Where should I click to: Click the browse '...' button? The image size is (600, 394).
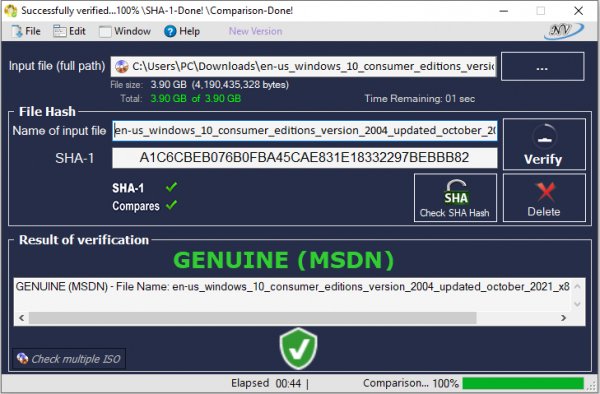coord(543,67)
